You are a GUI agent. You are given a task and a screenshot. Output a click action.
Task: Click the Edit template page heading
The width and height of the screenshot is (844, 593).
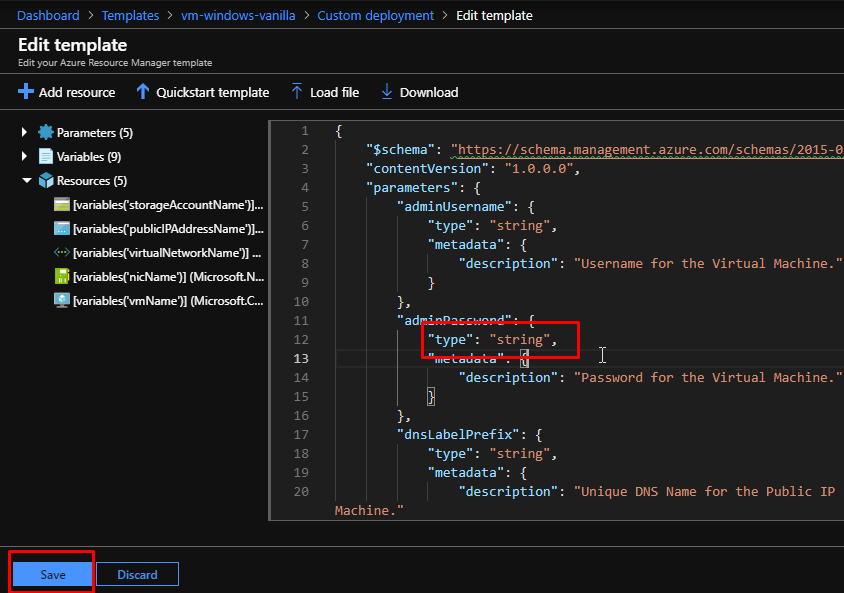[73, 45]
